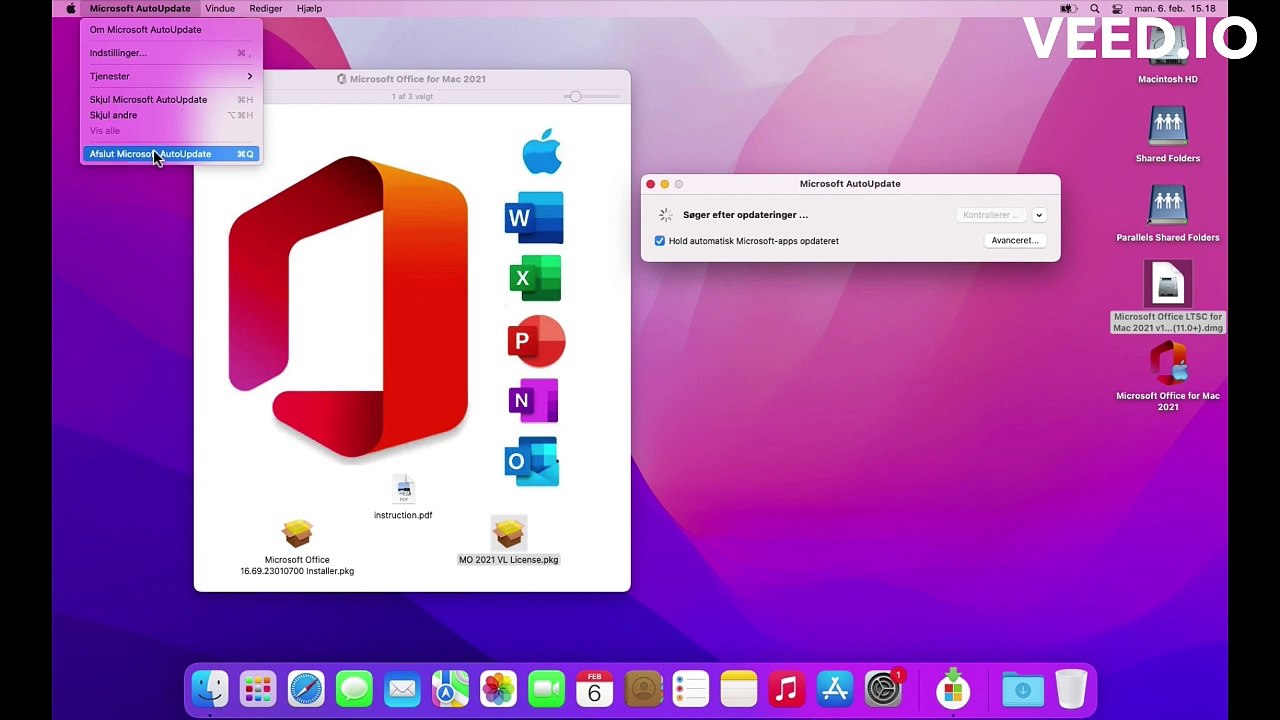Choose 'Skjul Microsoft AutoUpdate' menu item

pos(171,100)
